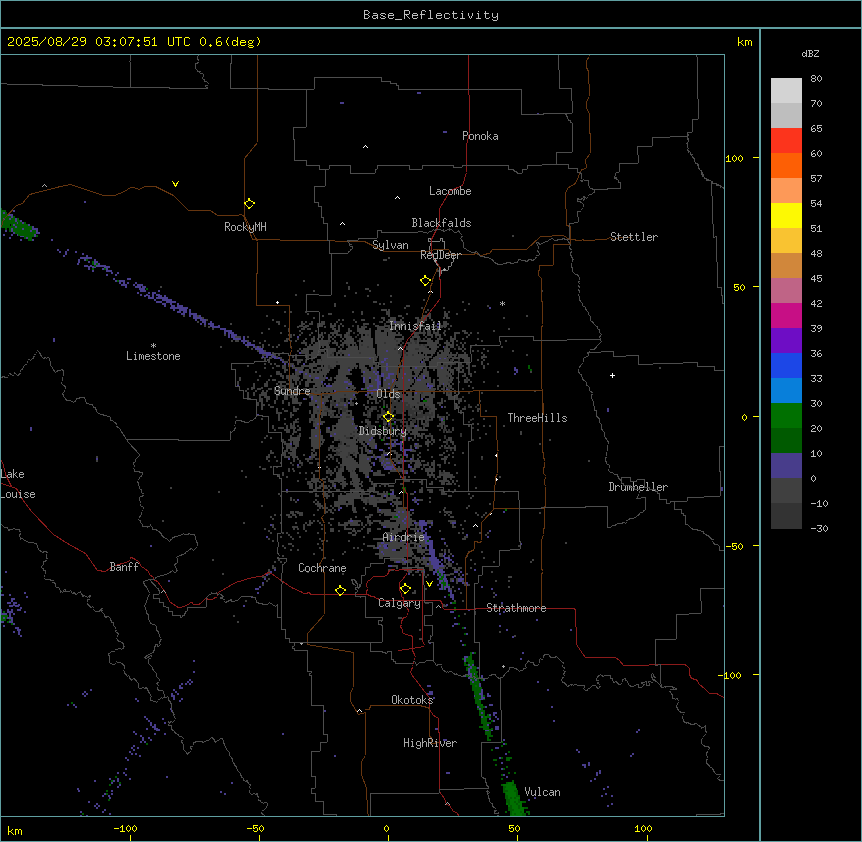The width and height of the screenshot is (862, 842).
Task: Click the 100 tick on right axis
Action: [734, 158]
